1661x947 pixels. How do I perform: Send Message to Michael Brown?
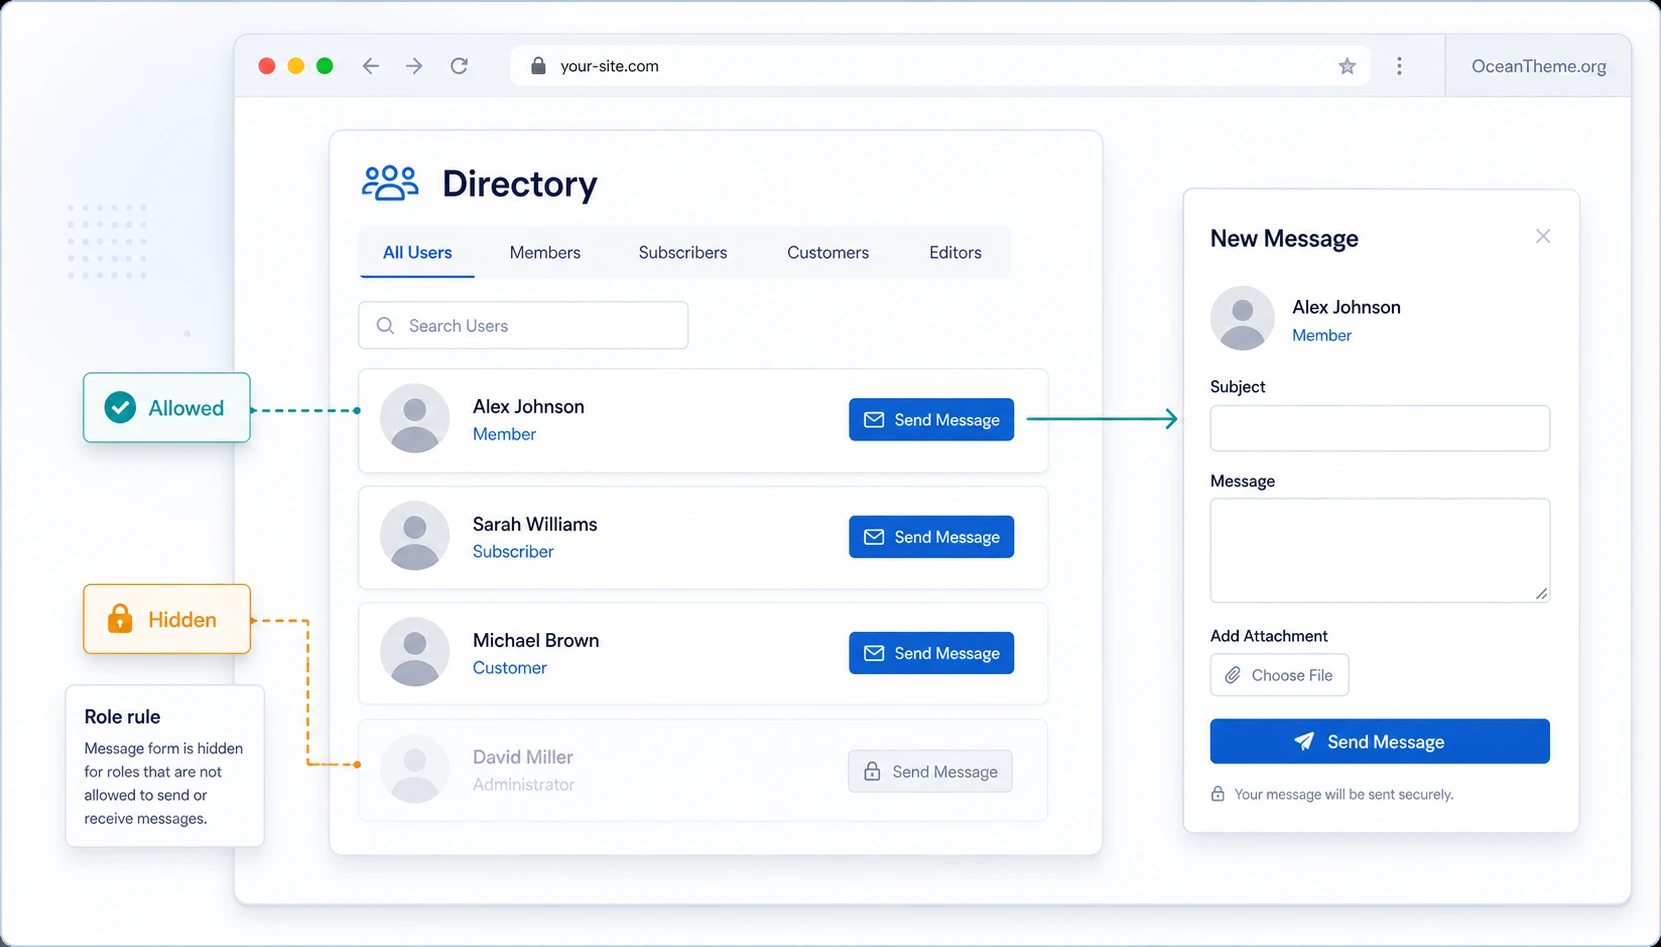coord(931,653)
